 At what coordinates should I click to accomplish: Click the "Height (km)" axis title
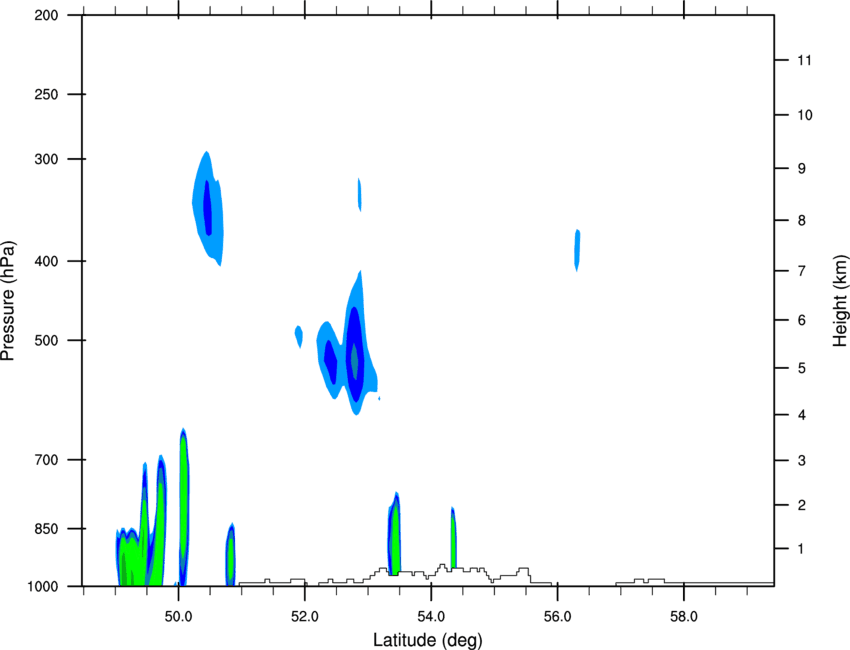pos(840,301)
